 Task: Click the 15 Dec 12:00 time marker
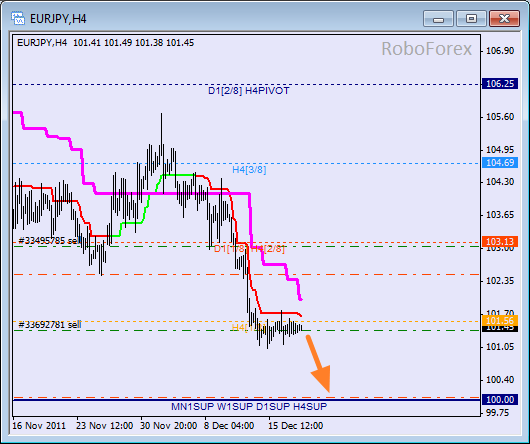296,425
